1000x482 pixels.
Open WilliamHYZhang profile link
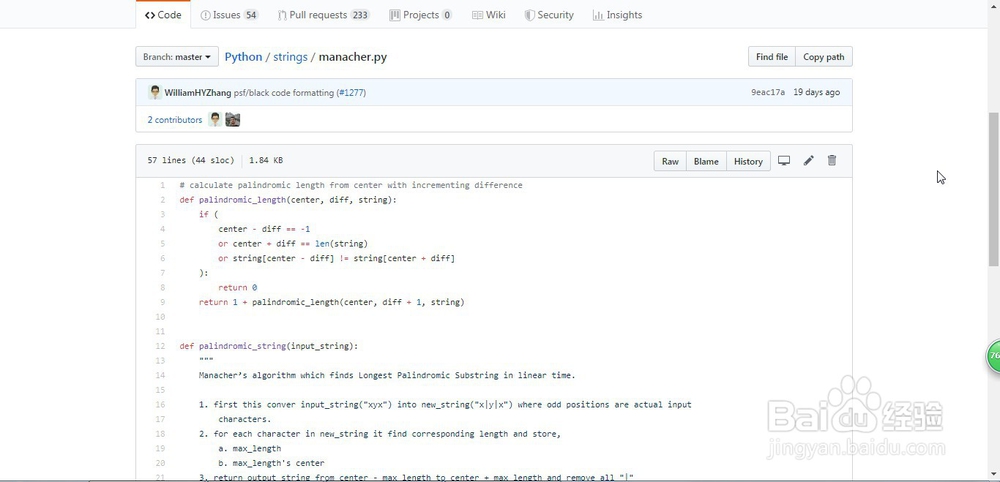(x=198, y=93)
